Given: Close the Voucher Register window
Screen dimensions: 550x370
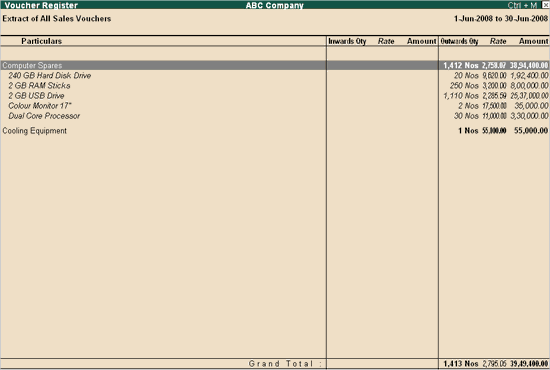Looking at the screenshot, I should click(546, 5).
